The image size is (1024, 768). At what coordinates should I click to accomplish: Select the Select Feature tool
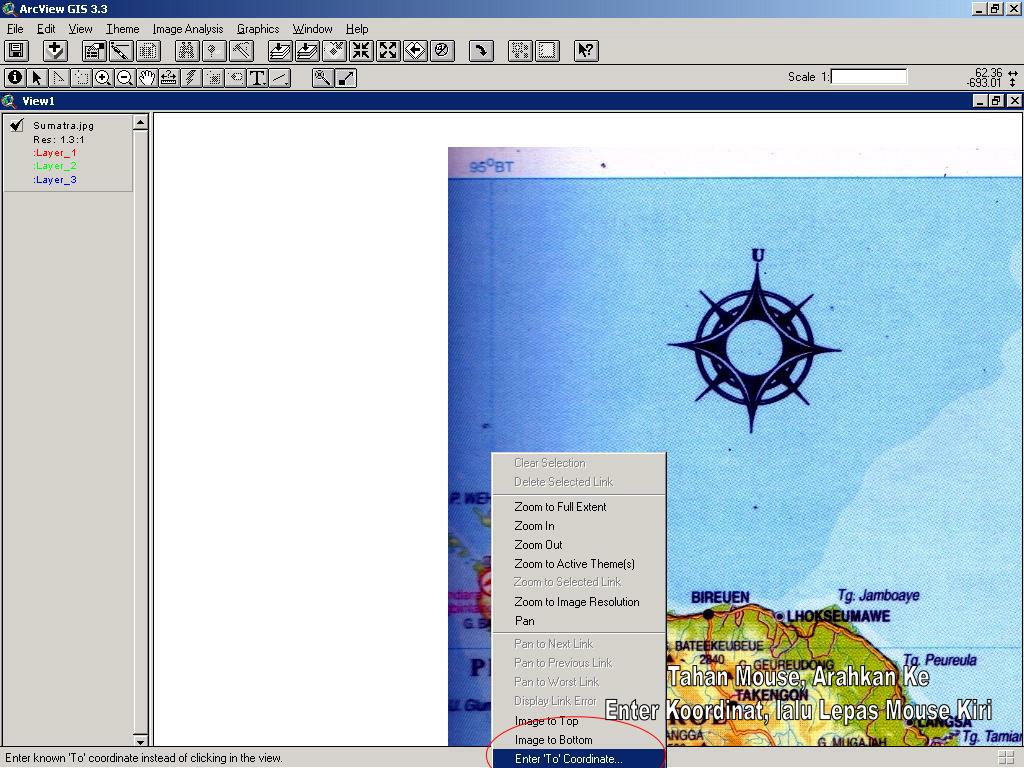(x=81, y=78)
